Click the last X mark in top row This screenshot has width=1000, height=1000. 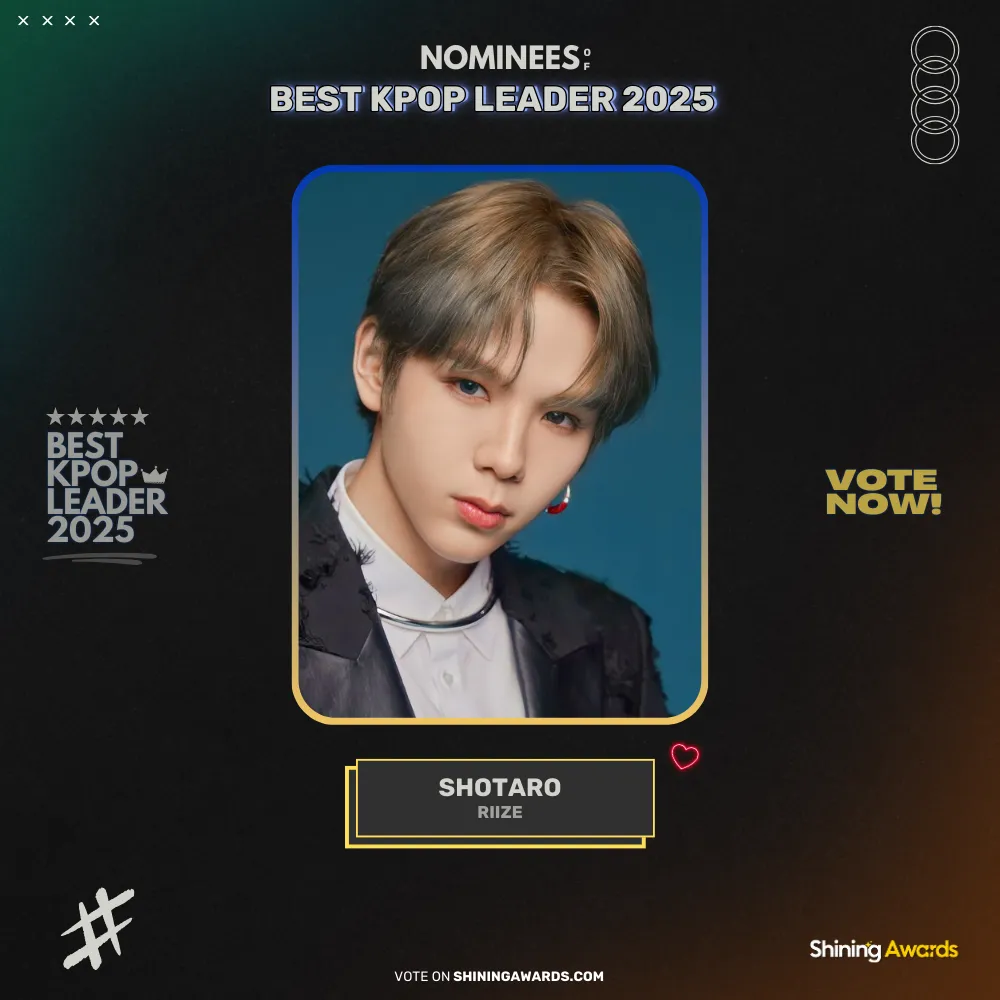(x=94, y=20)
